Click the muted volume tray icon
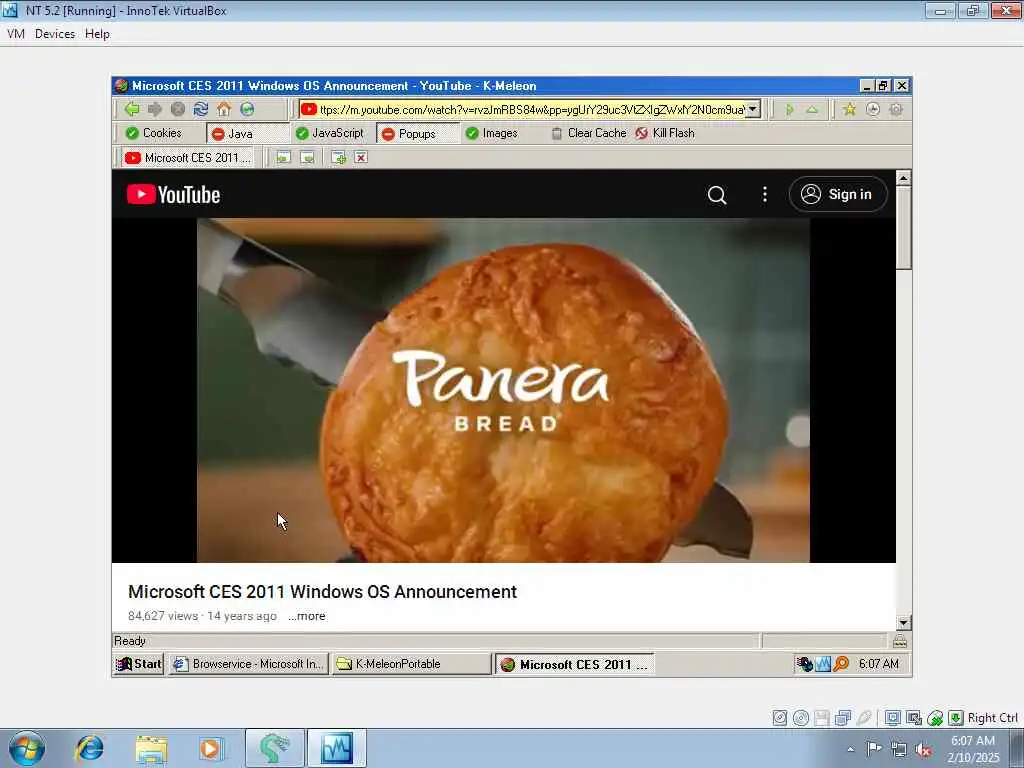Image resolution: width=1024 pixels, height=768 pixels. click(923, 750)
